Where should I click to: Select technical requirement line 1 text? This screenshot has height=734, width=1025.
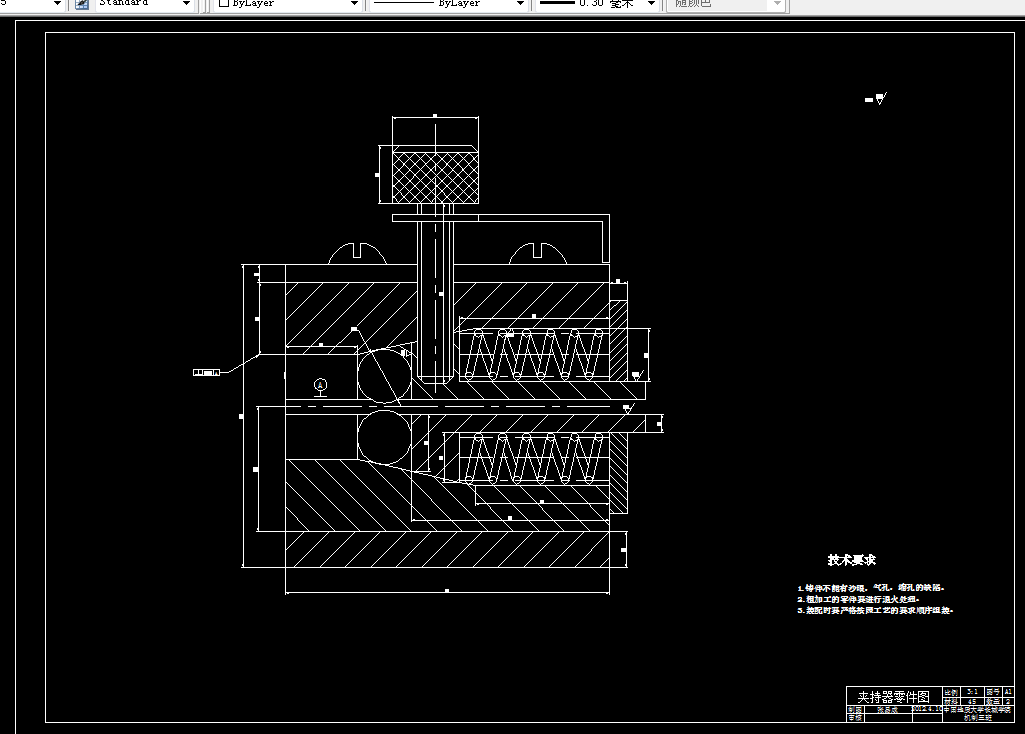(x=871, y=588)
